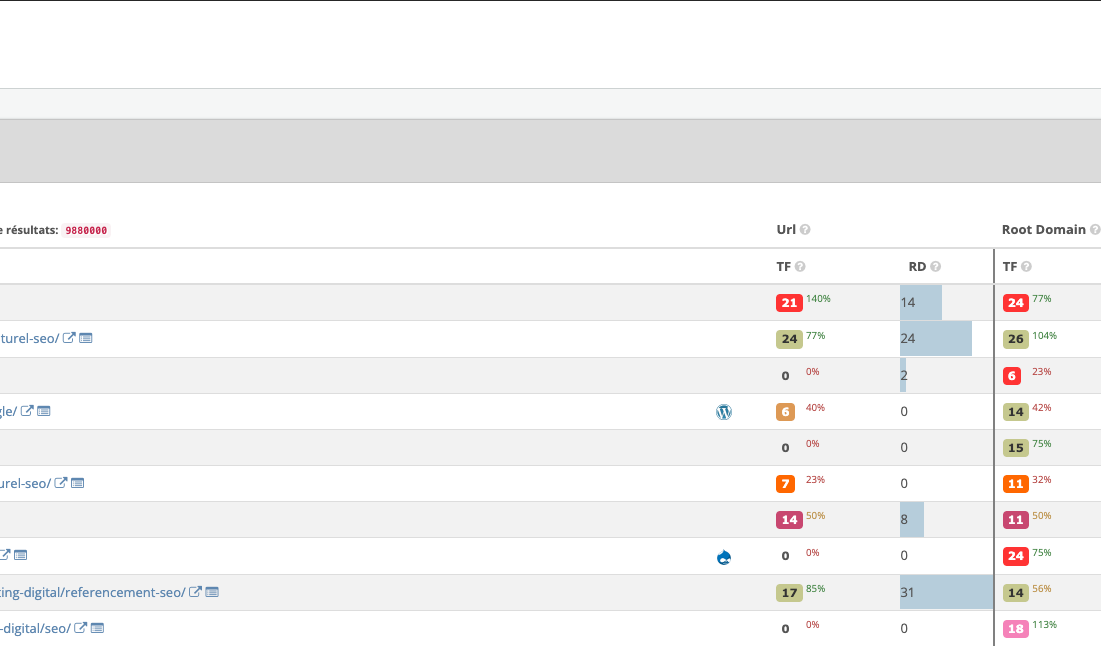
Task: Click the WordPress logo icon
Action: point(724,411)
